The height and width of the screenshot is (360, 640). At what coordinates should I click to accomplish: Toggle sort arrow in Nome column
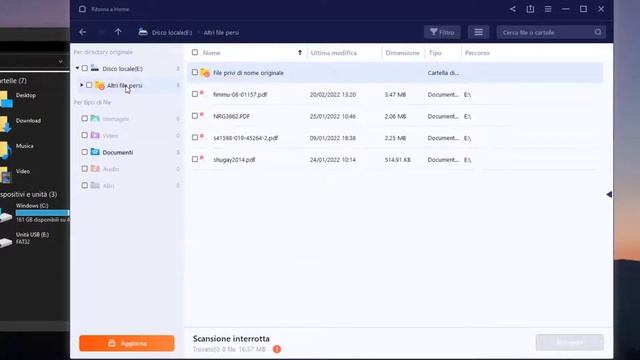(300, 52)
